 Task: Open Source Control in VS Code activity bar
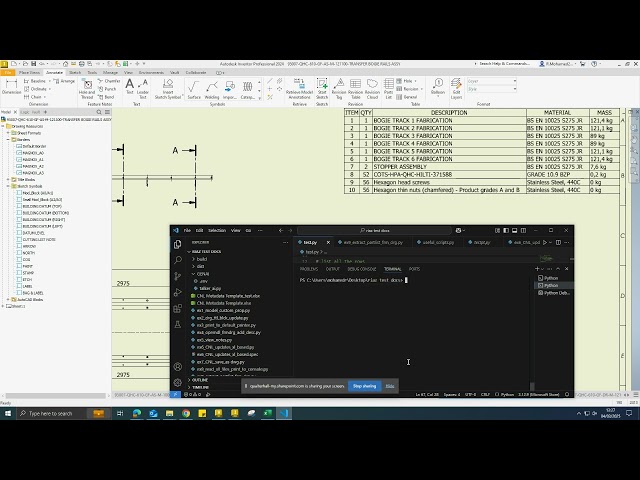point(178,276)
